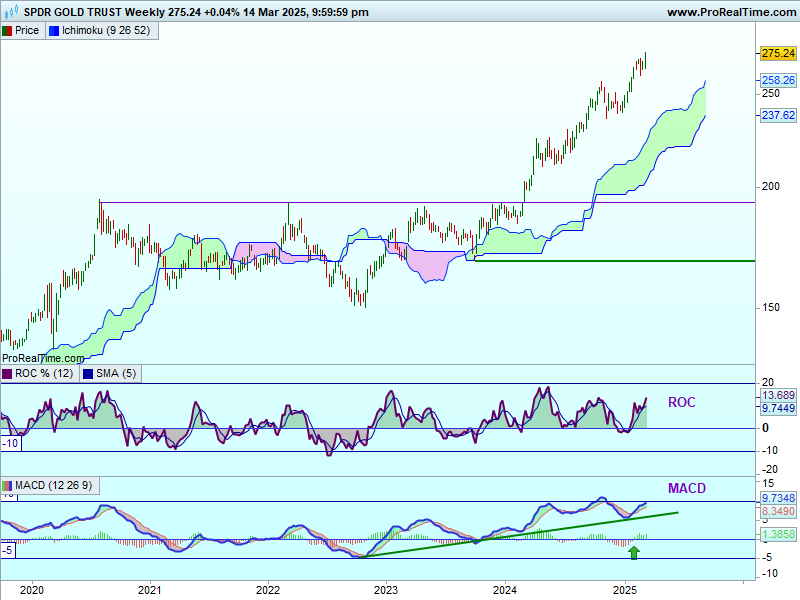800x600 pixels.
Task: Click the ROC value tag 13.689
Action: pos(777,395)
